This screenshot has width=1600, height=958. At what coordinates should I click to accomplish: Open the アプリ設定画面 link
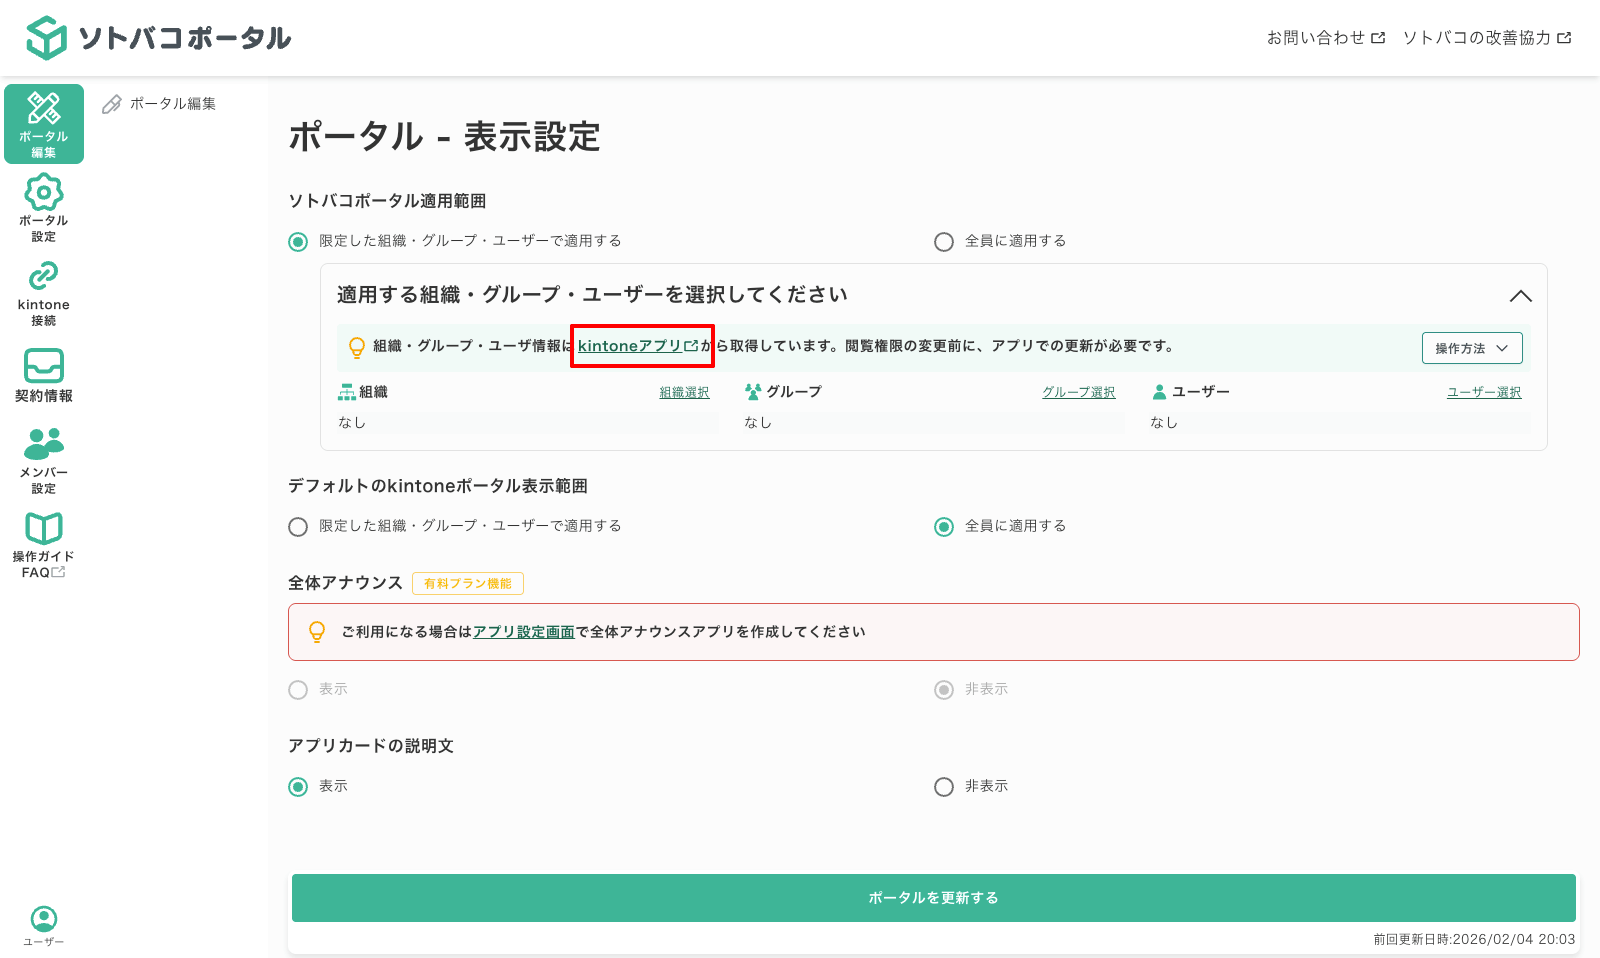coord(524,632)
